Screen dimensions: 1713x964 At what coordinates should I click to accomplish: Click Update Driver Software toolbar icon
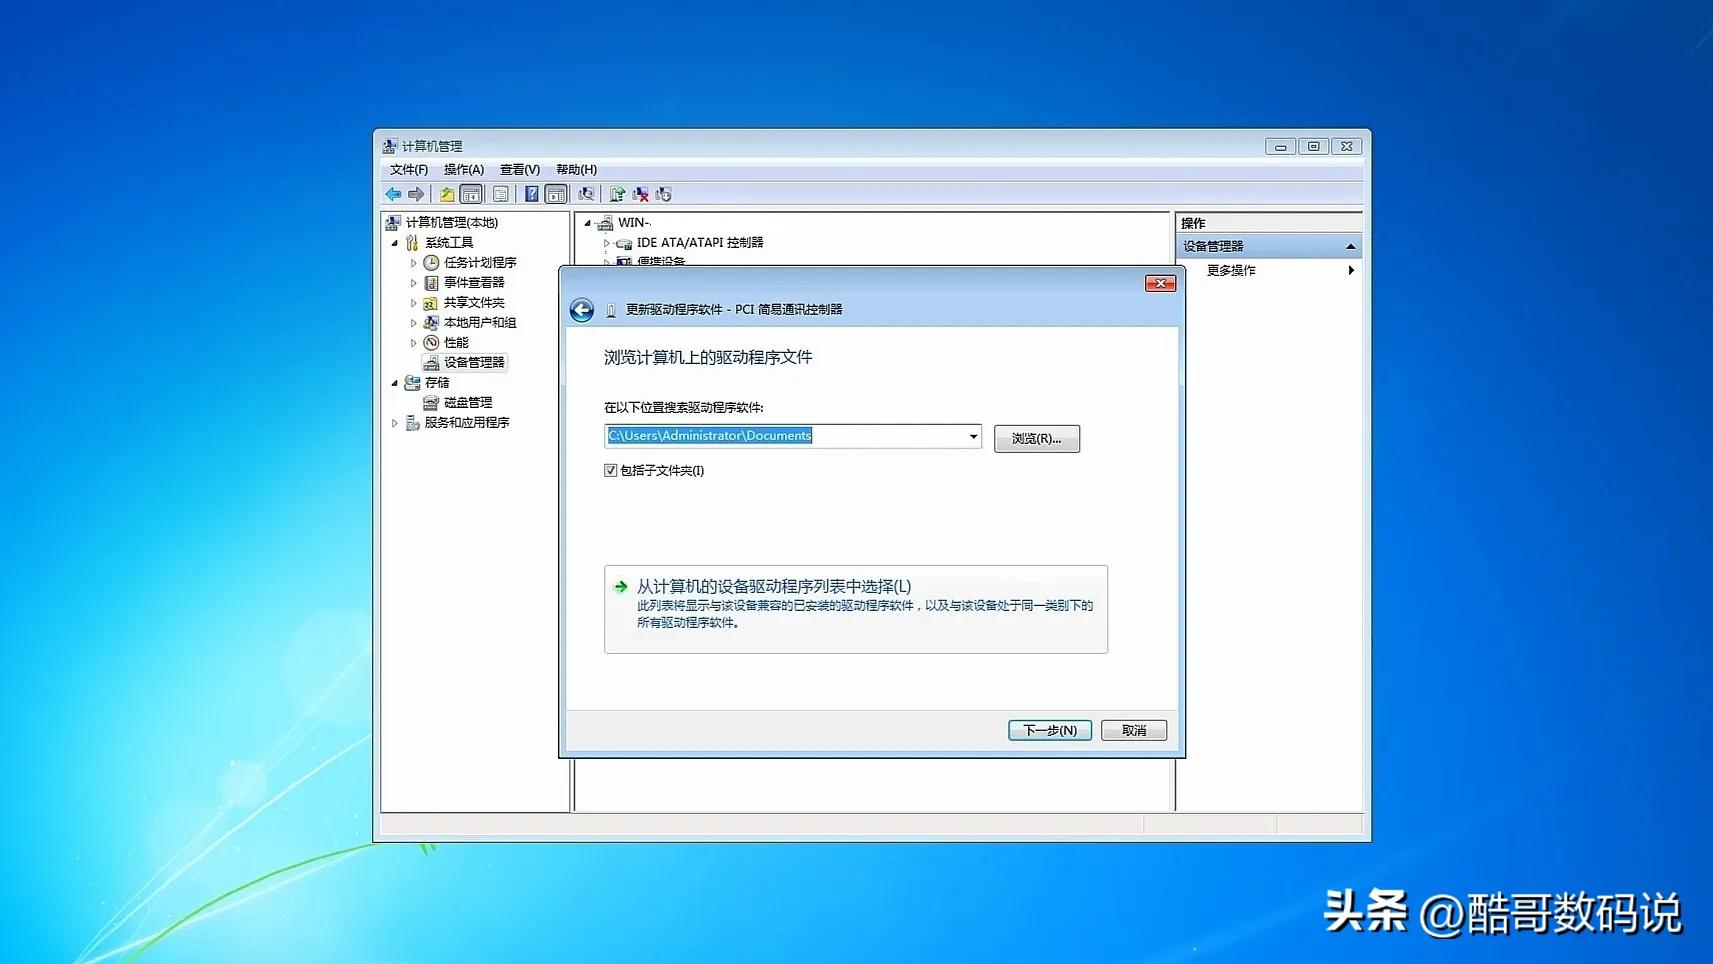tap(617, 194)
